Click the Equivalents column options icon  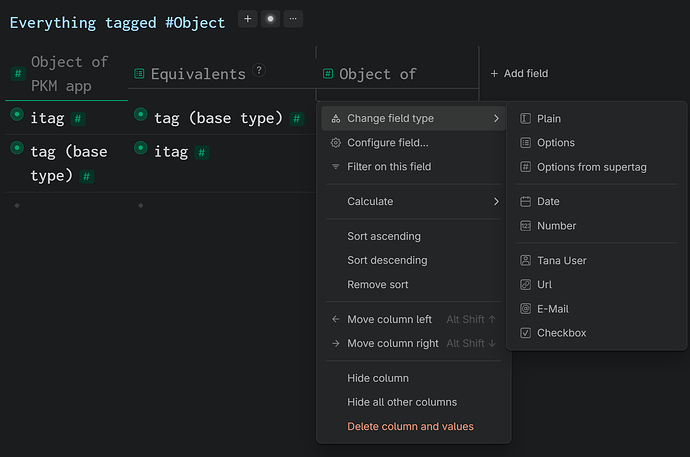point(139,74)
